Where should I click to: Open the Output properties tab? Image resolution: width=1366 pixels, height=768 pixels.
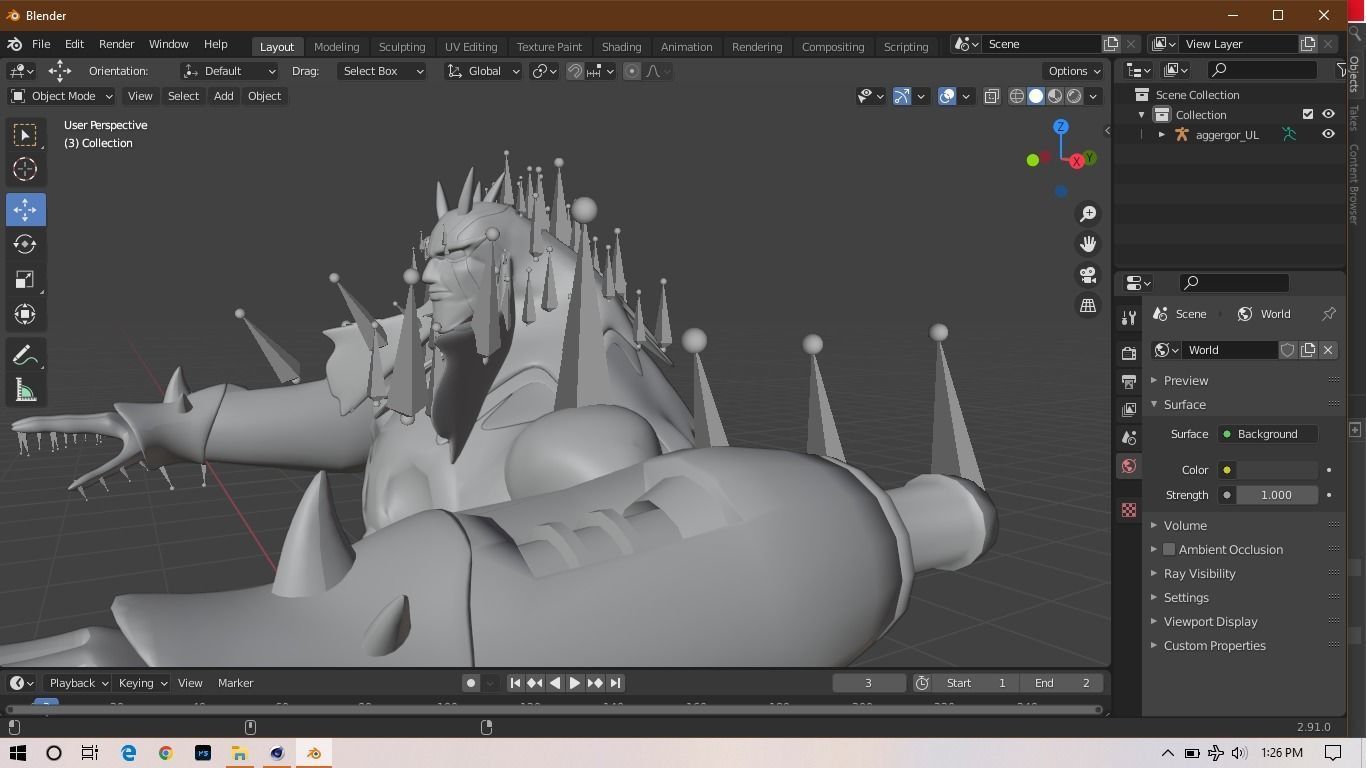pyautogui.click(x=1129, y=381)
